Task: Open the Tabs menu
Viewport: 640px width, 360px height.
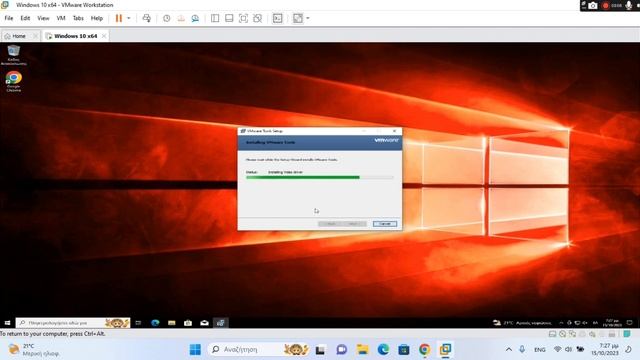Action: click(78, 18)
